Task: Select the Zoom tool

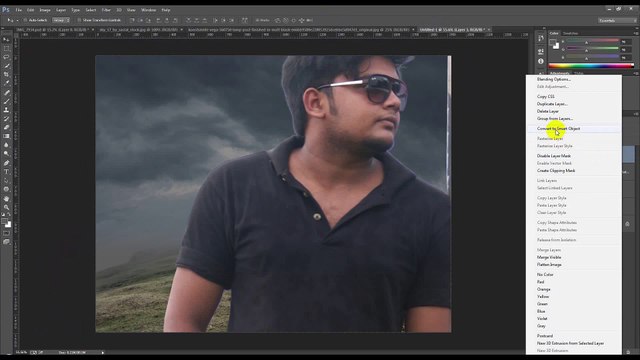Action: pos(6,207)
